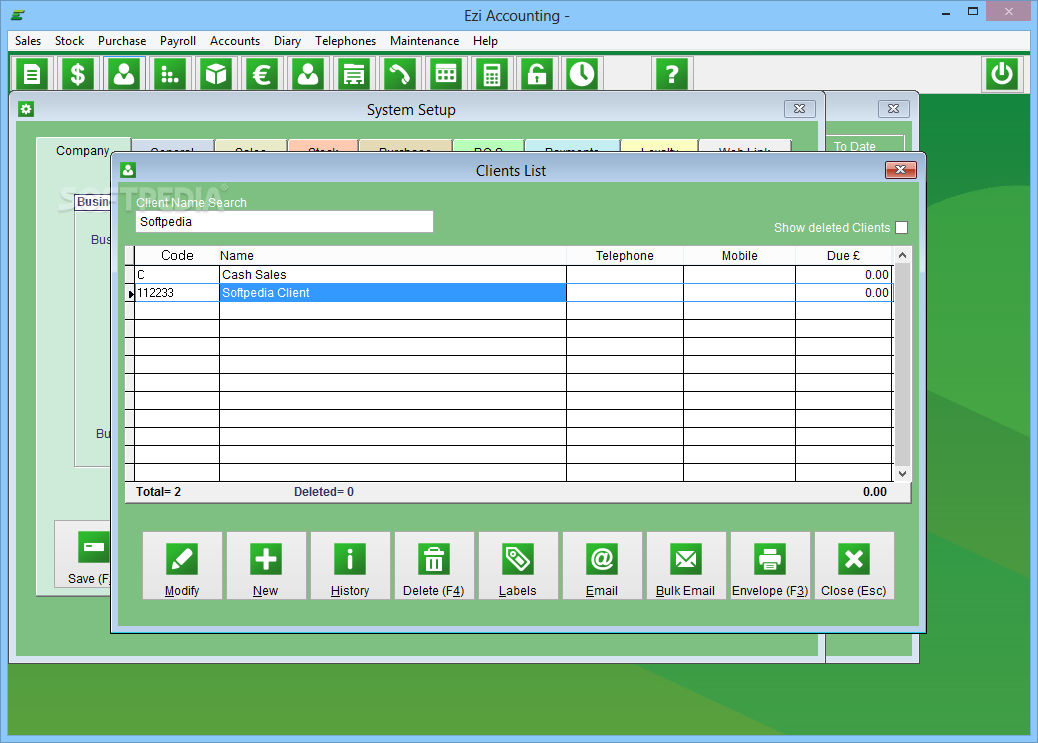The width and height of the screenshot is (1038, 743).
Task: Click the Mobile column header
Action: [x=739, y=256]
